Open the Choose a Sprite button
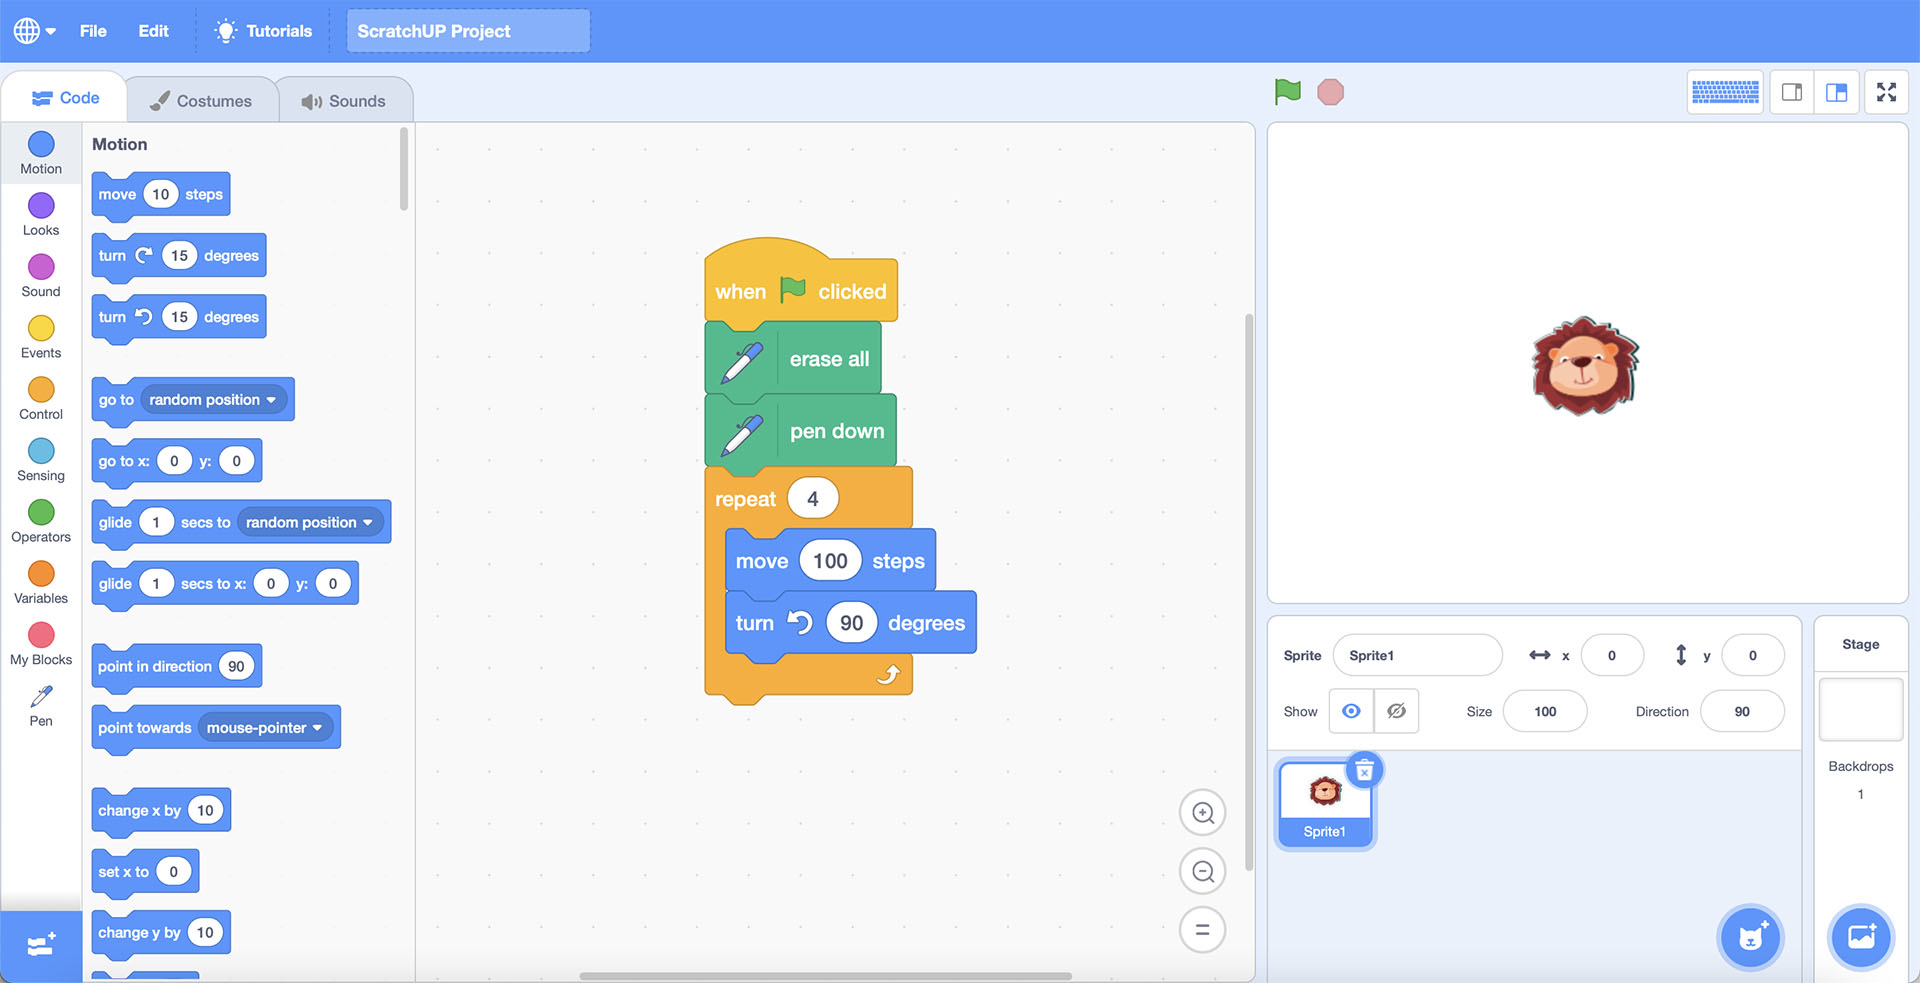The width and height of the screenshot is (1920, 983). [1750, 938]
